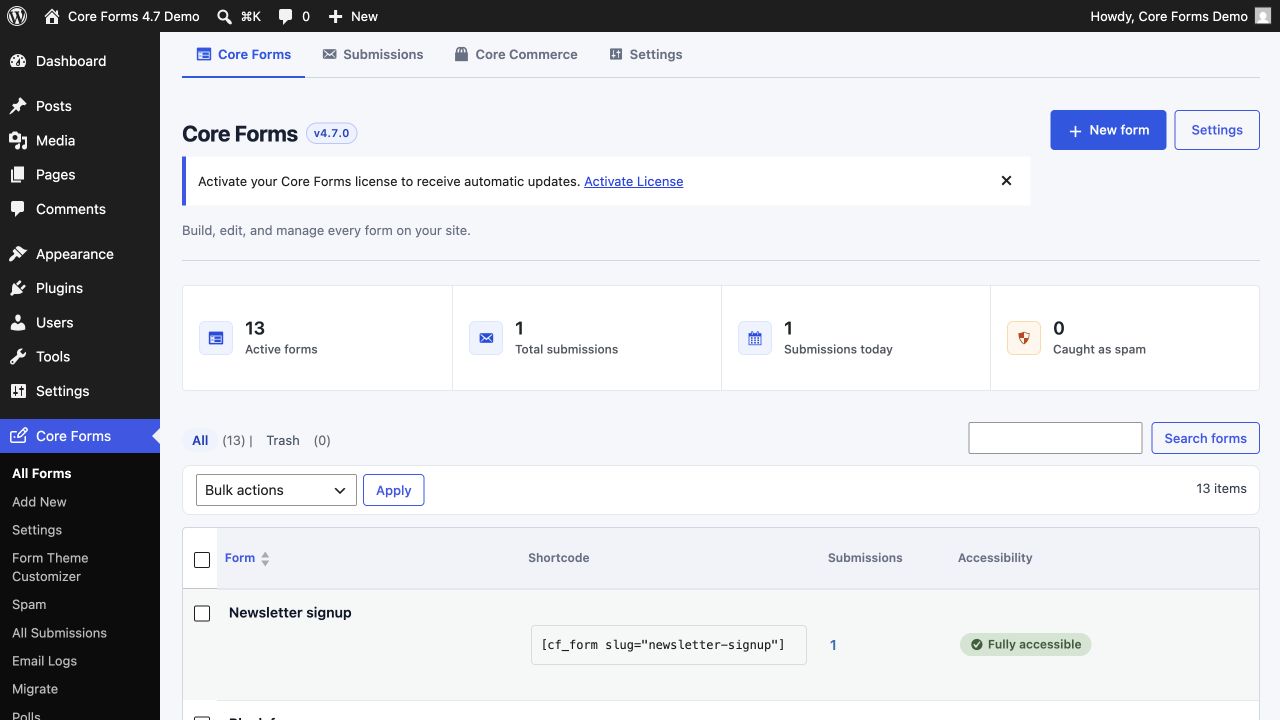Click the Plugins plug icon

pos(18,288)
